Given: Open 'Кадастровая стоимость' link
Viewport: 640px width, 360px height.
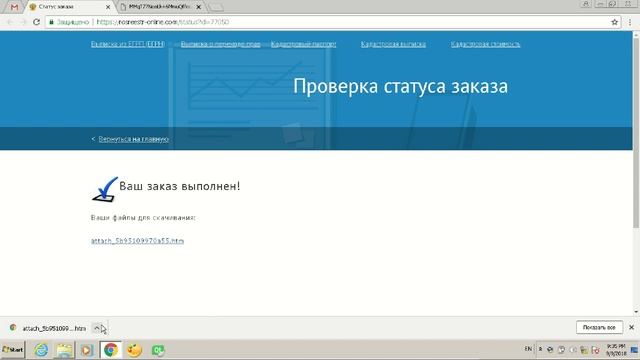Looking at the screenshot, I should click(485, 44).
